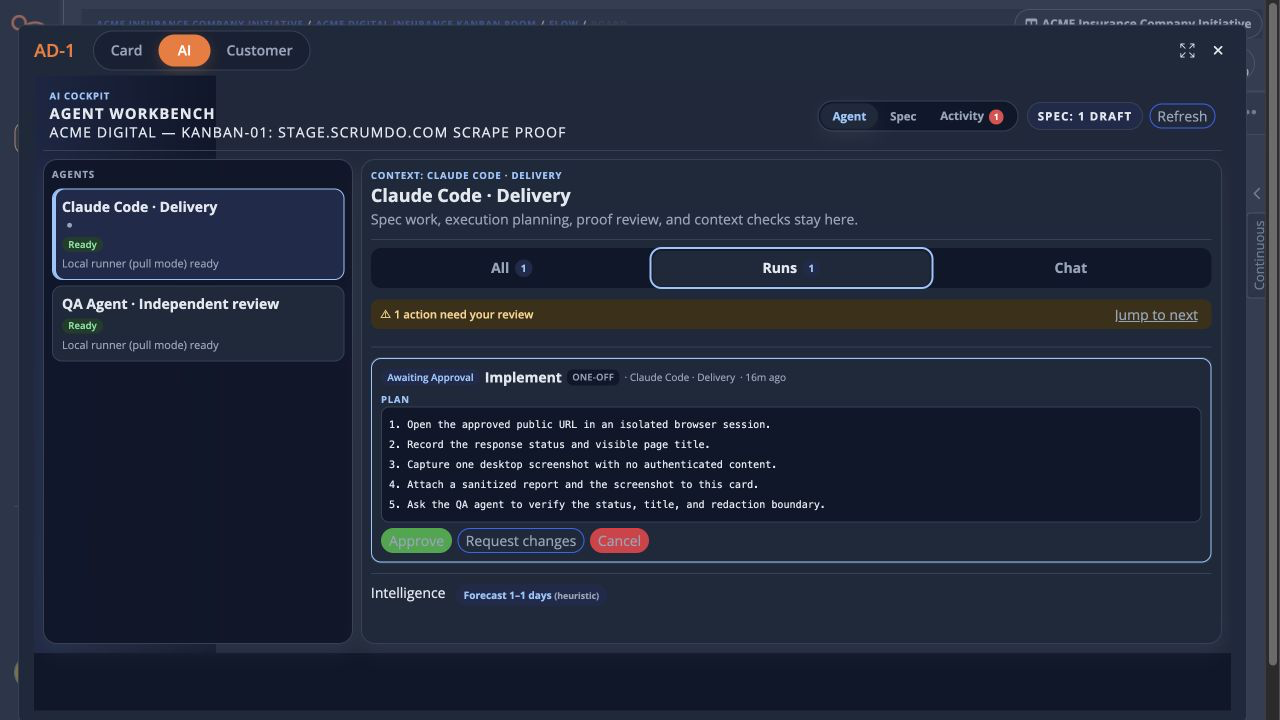The height and width of the screenshot is (720, 1280).
Task: Select the Claude Code · Delivery agent
Action: (x=198, y=234)
